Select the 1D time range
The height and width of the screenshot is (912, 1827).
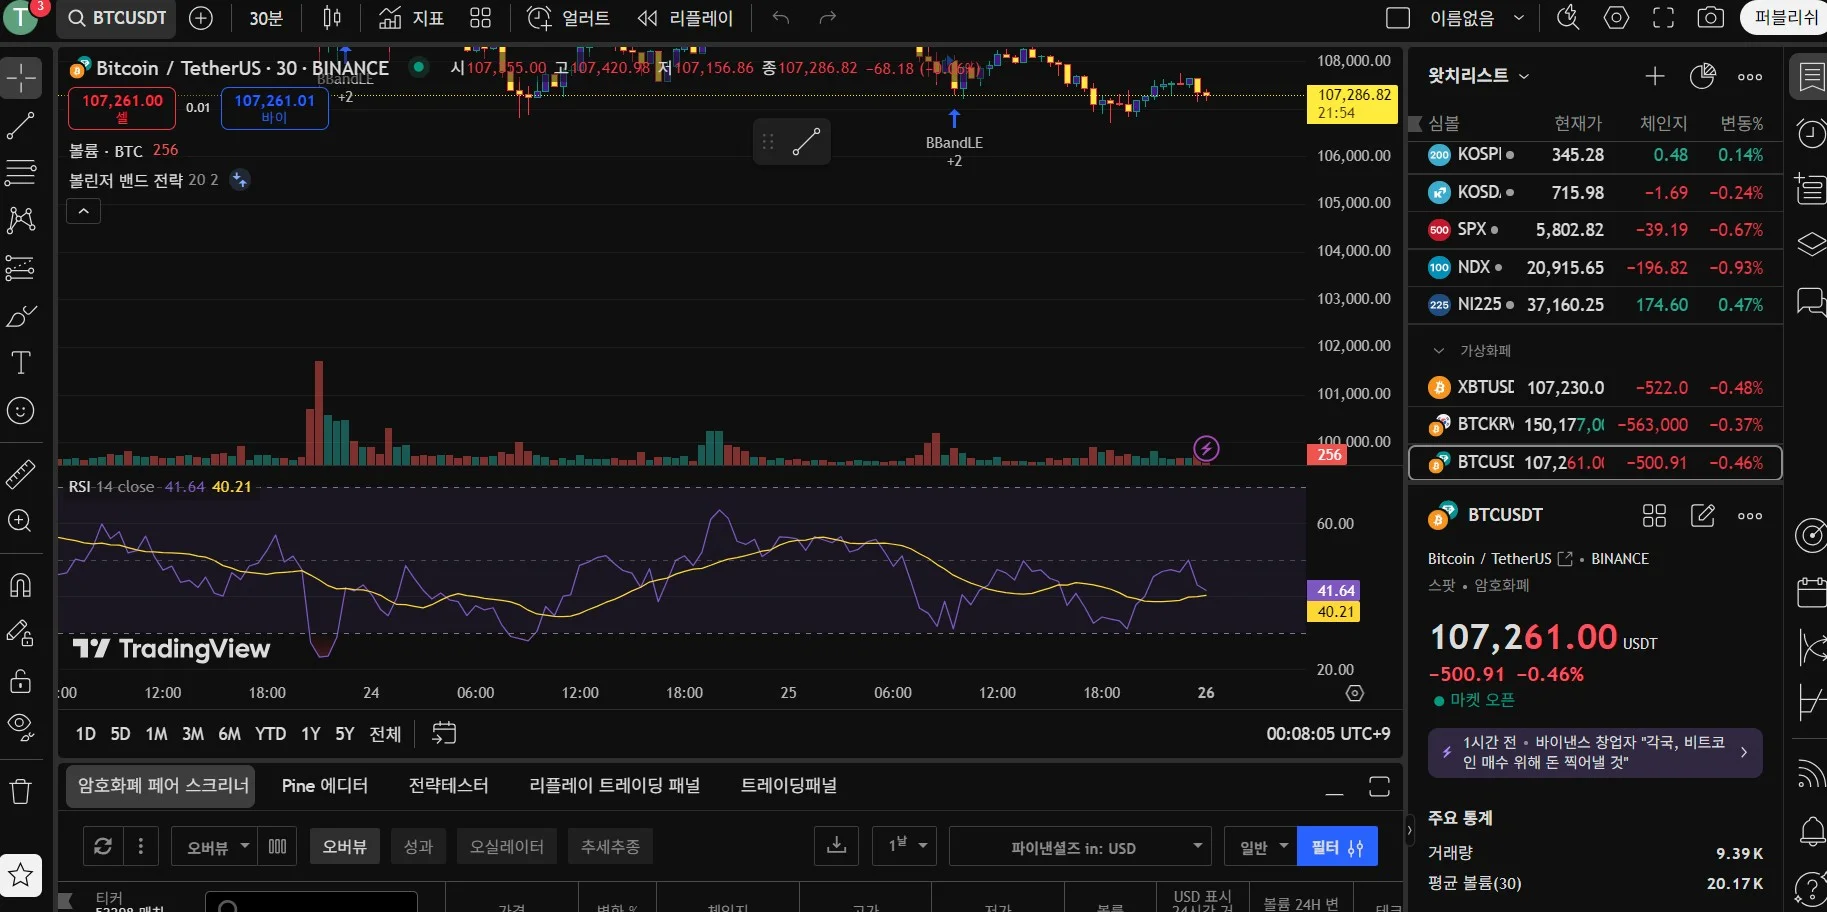tap(86, 734)
